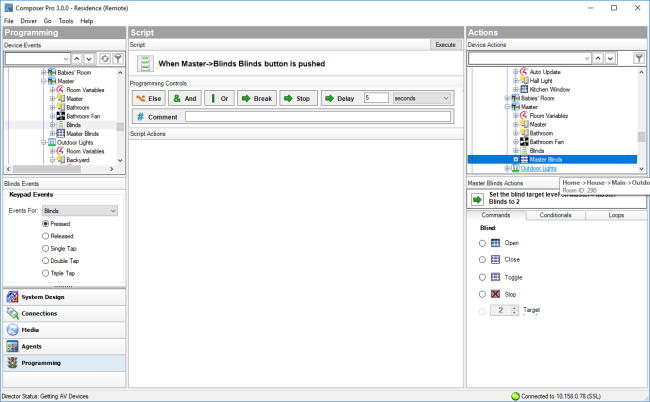
Task: Click the Connections icon
Action: click(12, 313)
